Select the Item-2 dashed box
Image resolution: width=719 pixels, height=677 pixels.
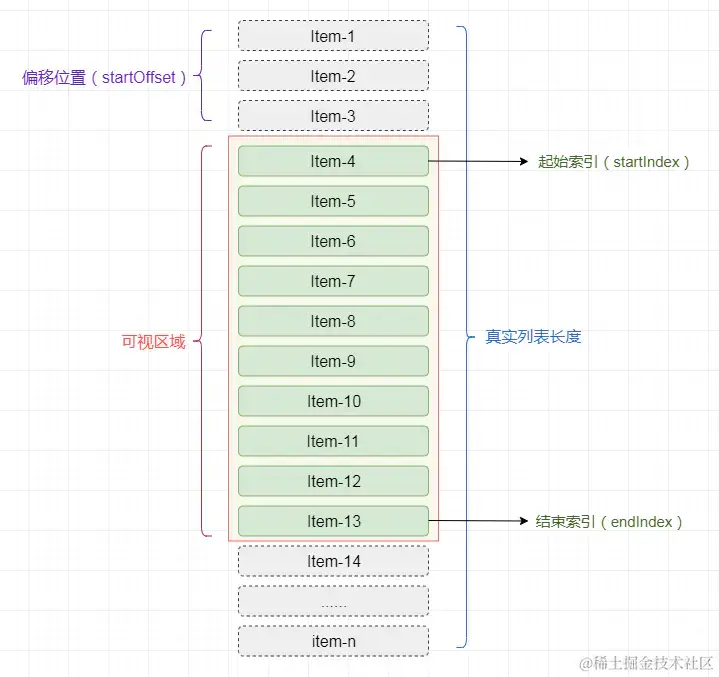tap(333, 76)
